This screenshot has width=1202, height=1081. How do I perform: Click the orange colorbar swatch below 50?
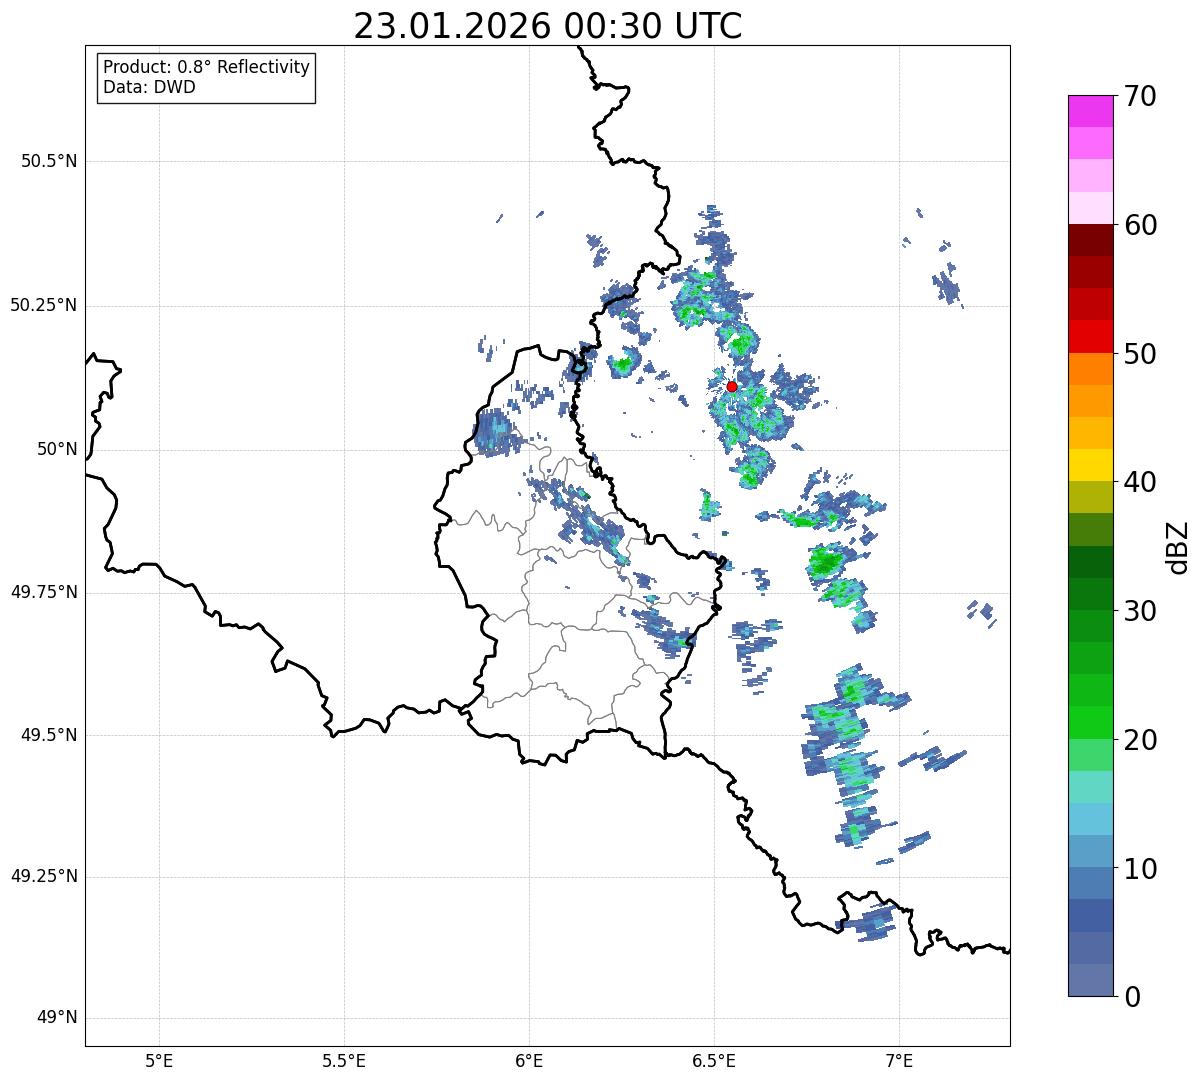[x=1090, y=368]
